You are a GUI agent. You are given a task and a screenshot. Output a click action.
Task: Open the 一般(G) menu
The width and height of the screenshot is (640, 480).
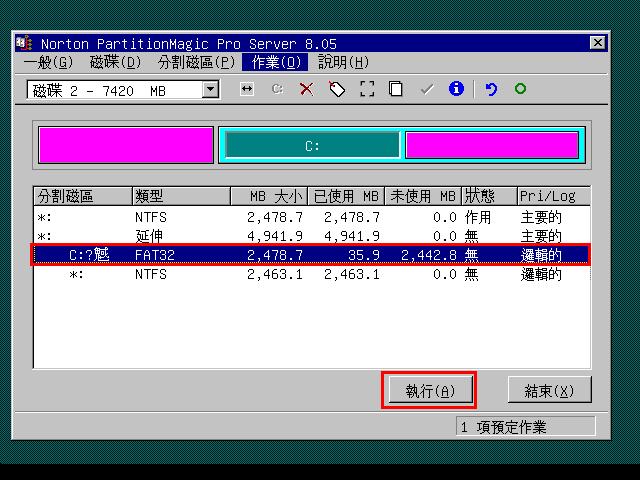coord(48,62)
